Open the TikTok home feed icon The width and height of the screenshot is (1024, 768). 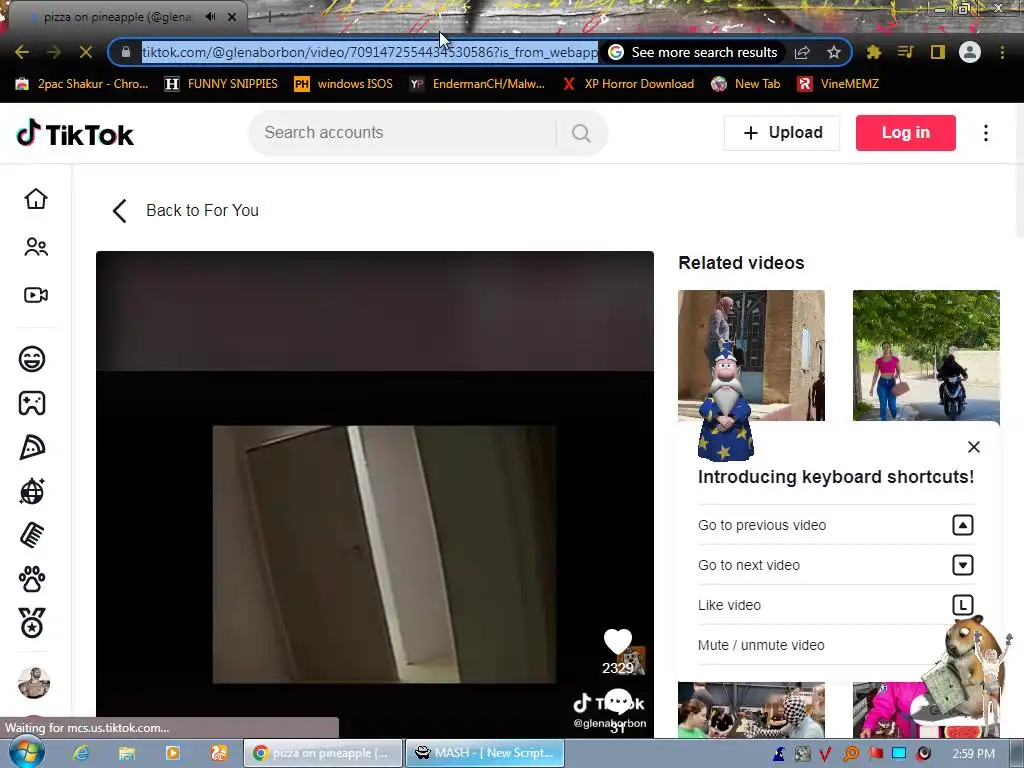point(36,199)
